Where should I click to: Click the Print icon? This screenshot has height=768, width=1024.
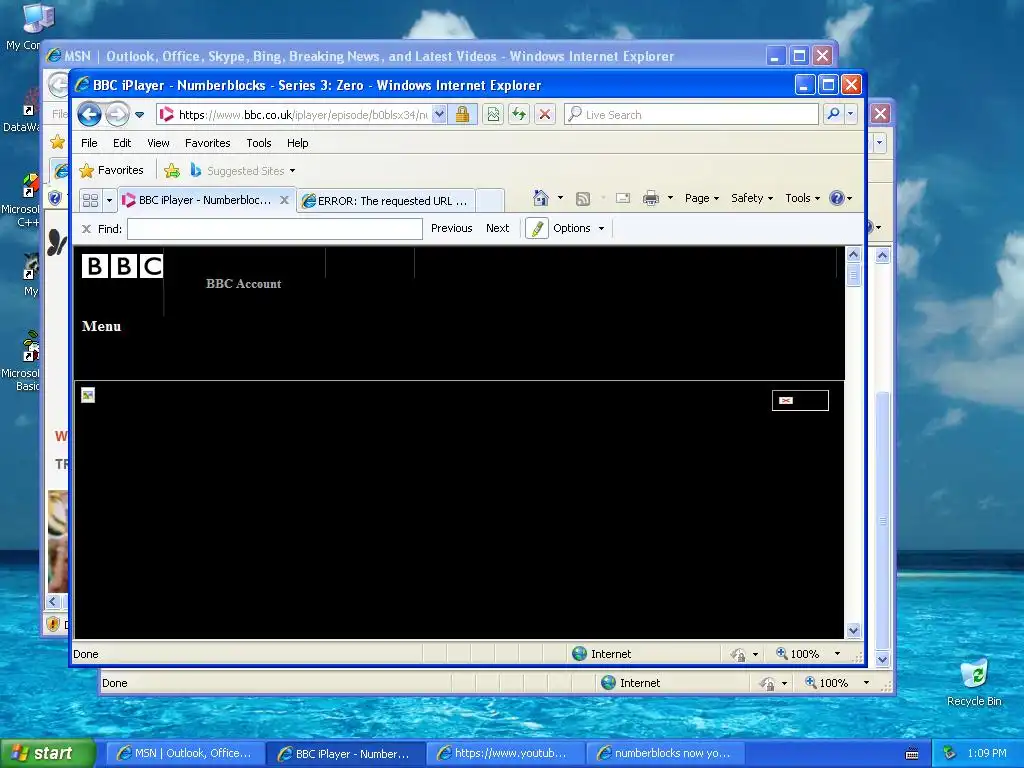(x=651, y=198)
